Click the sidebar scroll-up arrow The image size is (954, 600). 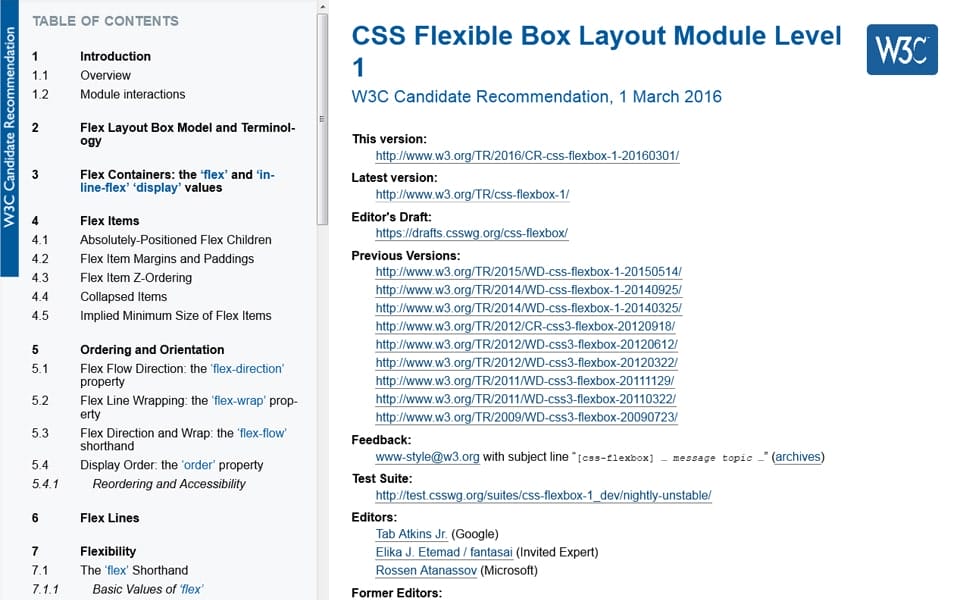point(322,7)
